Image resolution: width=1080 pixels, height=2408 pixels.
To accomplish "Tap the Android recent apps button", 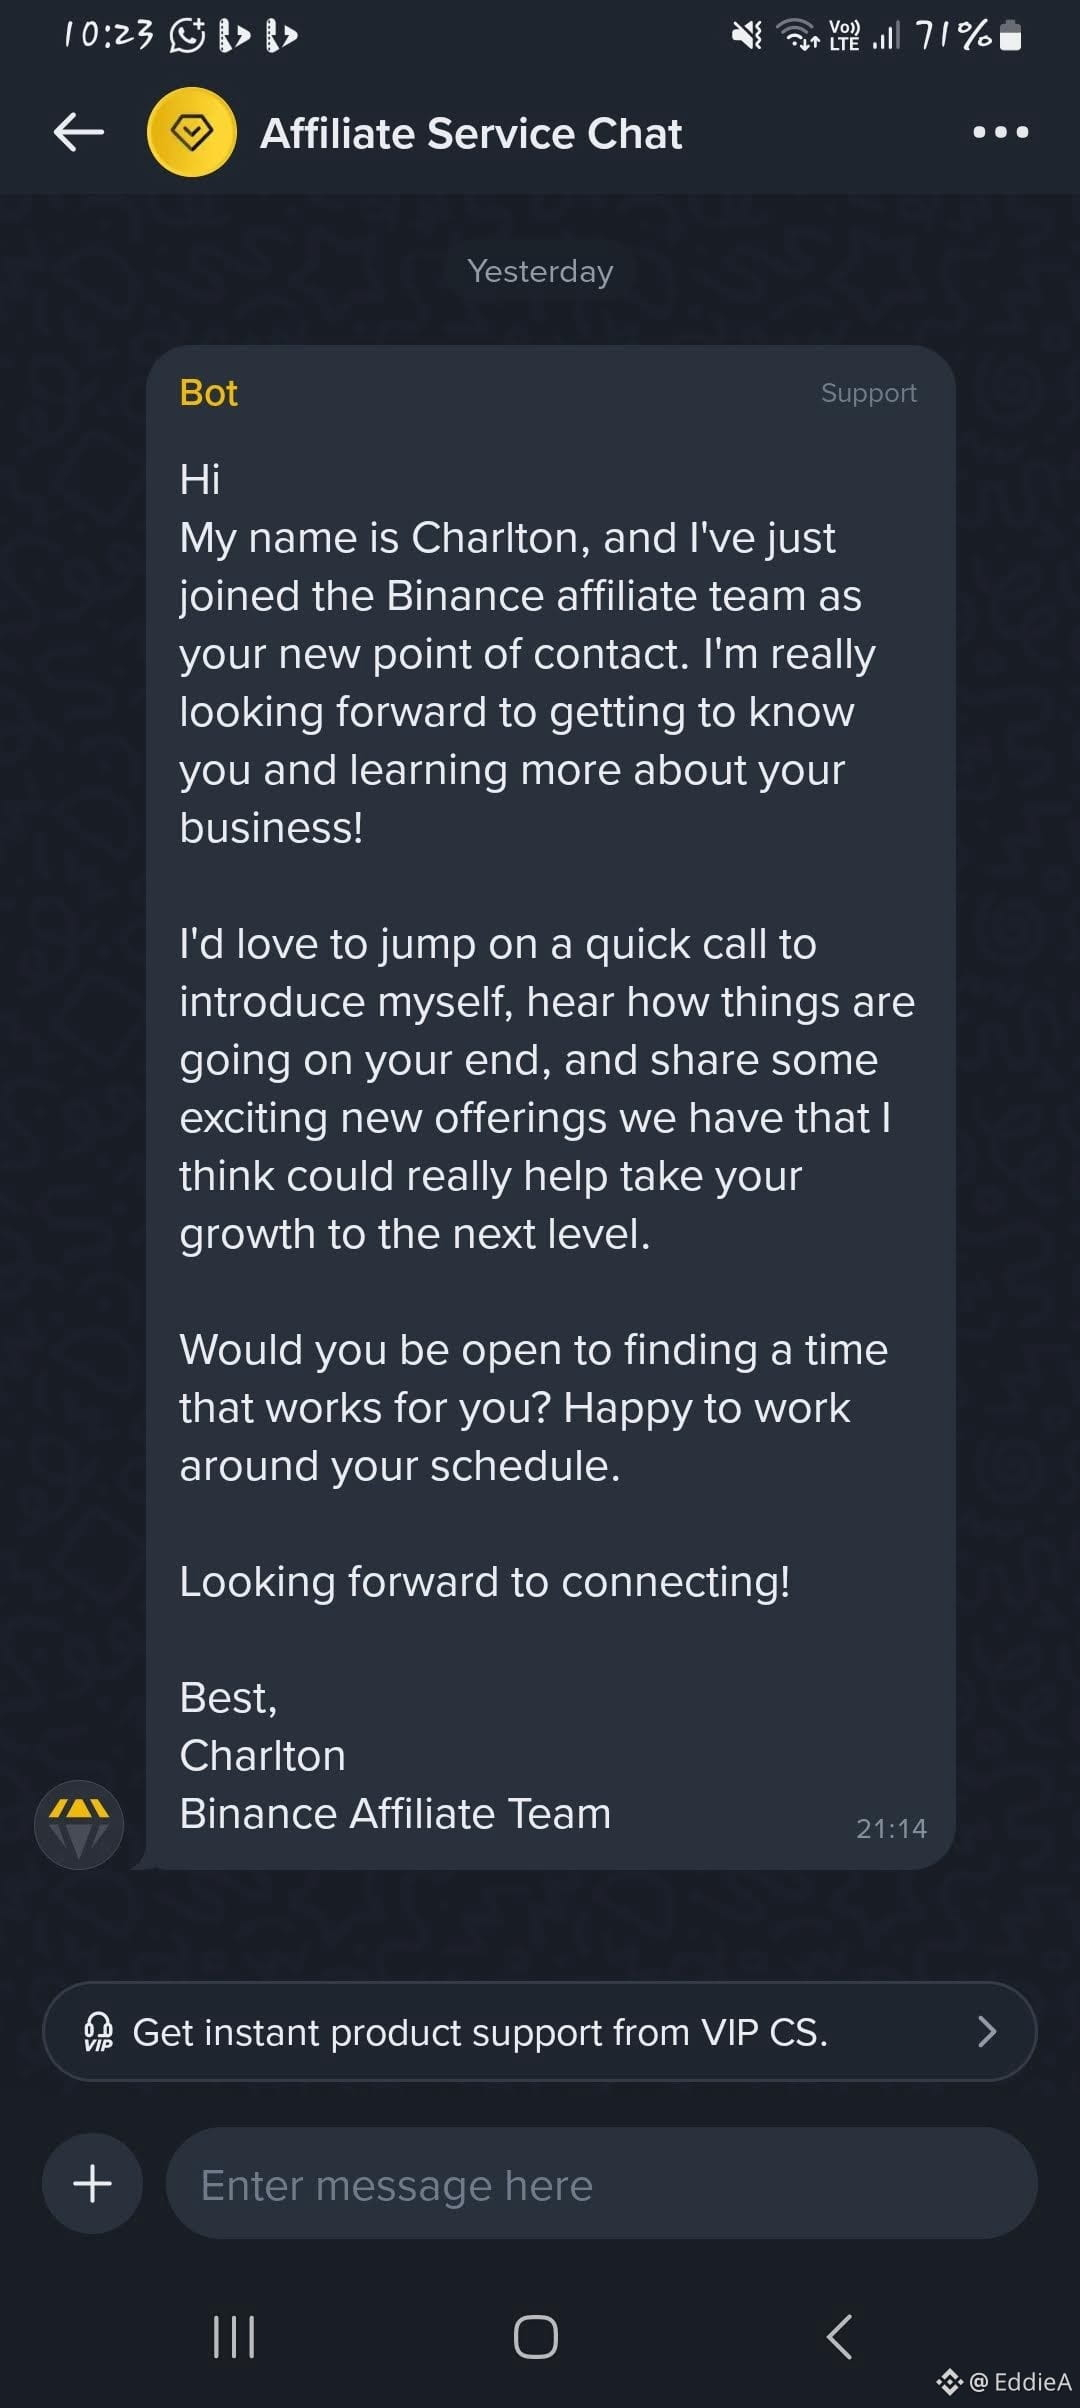I will click(x=235, y=2337).
